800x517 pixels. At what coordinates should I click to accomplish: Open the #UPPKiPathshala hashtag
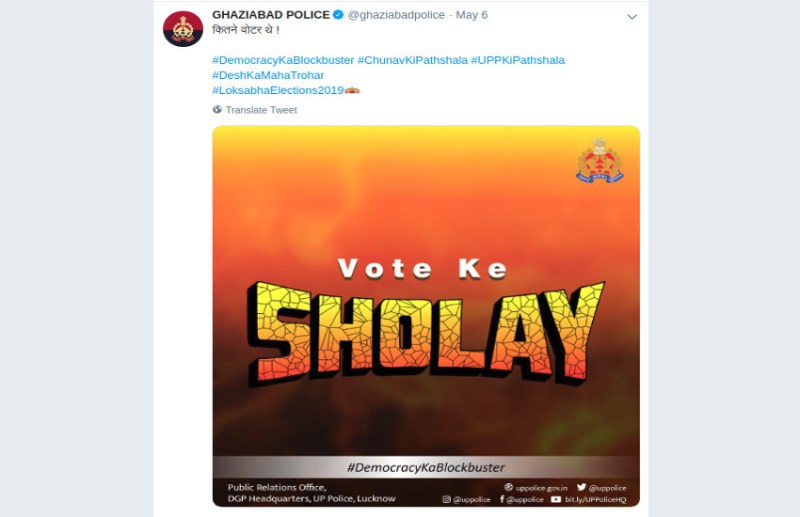518,60
